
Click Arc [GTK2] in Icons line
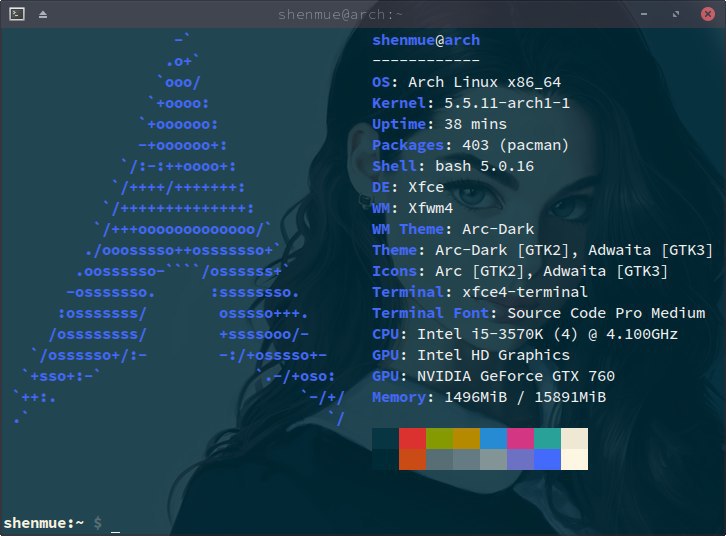click(480, 271)
